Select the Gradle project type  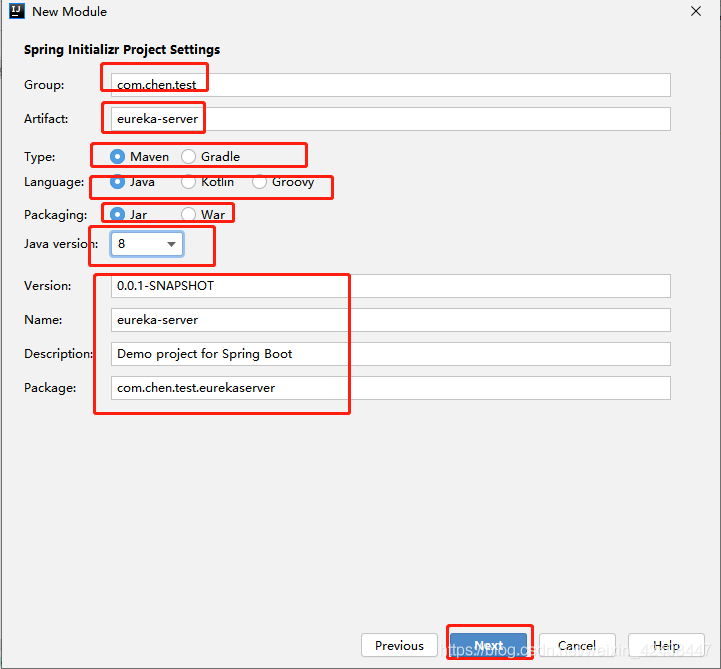click(x=188, y=157)
